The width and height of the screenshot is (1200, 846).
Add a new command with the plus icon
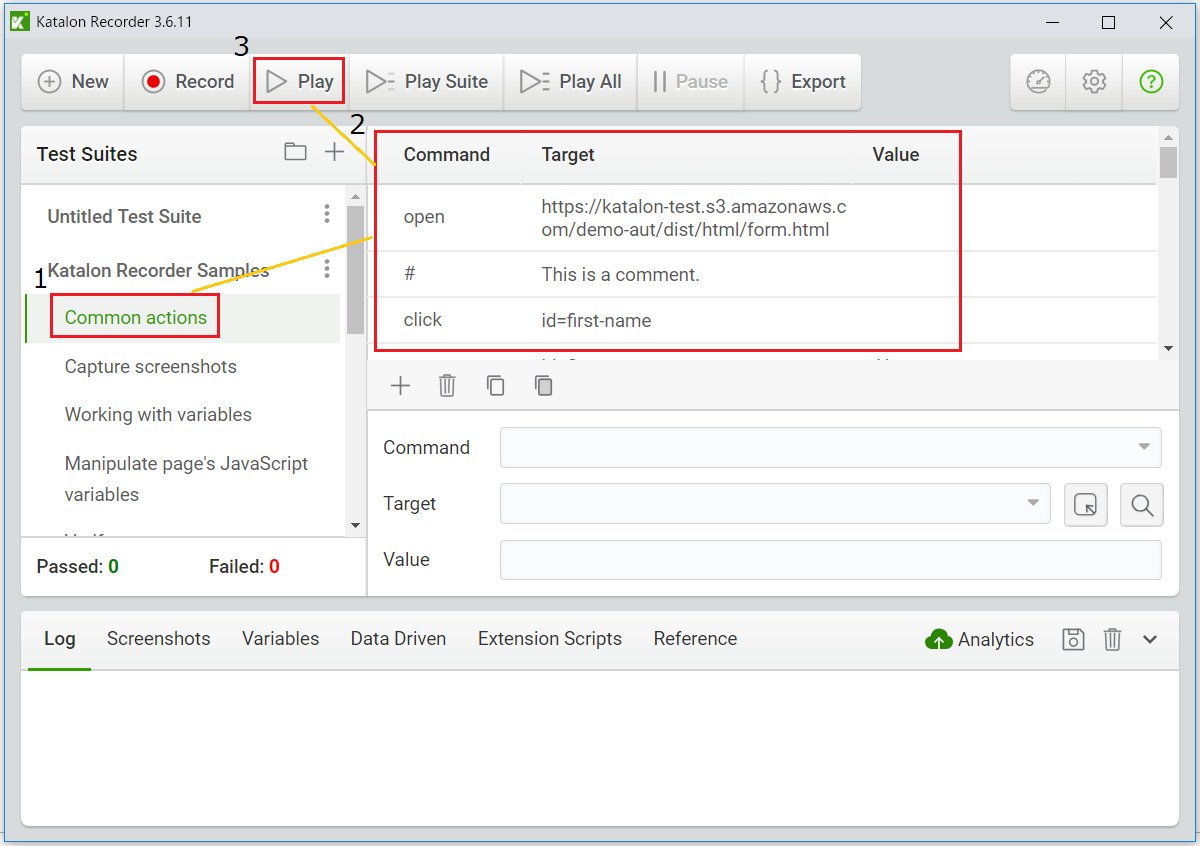coord(400,385)
